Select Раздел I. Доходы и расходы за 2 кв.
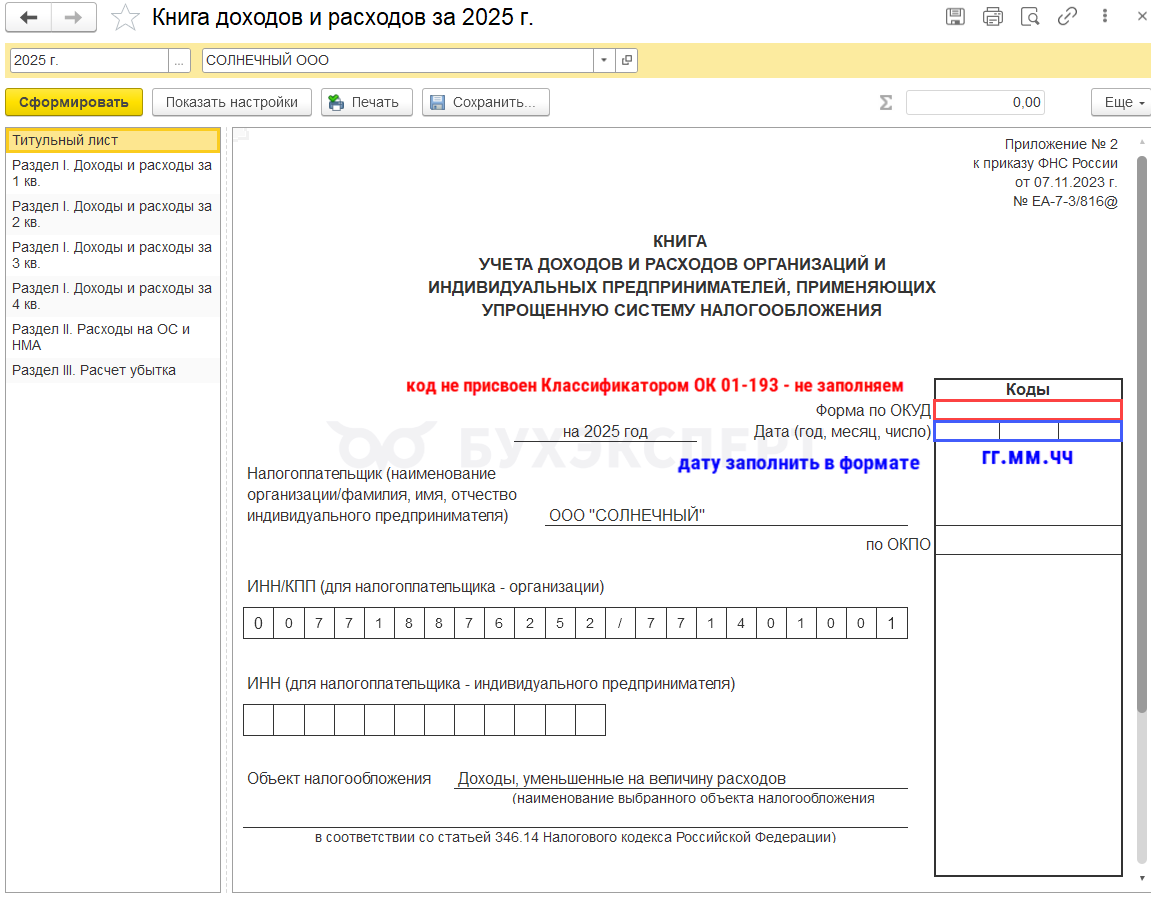The image size is (1151, 899). point(112,214)
